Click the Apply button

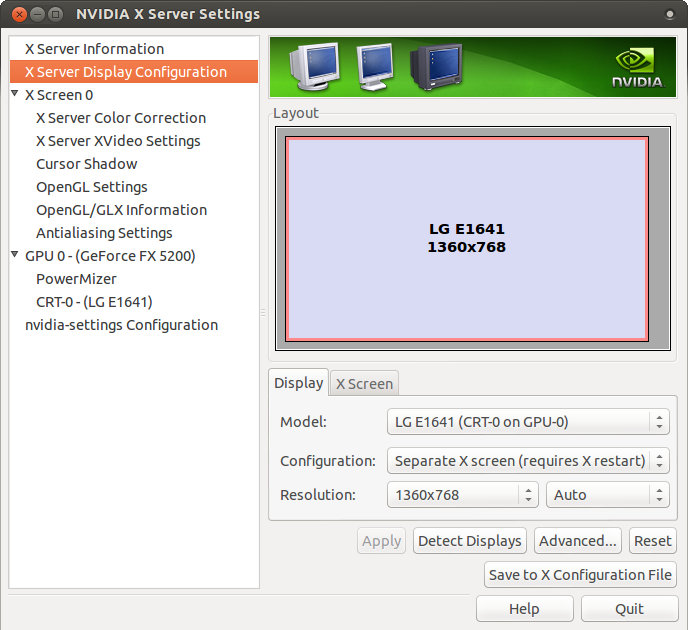tap(381, 541)
